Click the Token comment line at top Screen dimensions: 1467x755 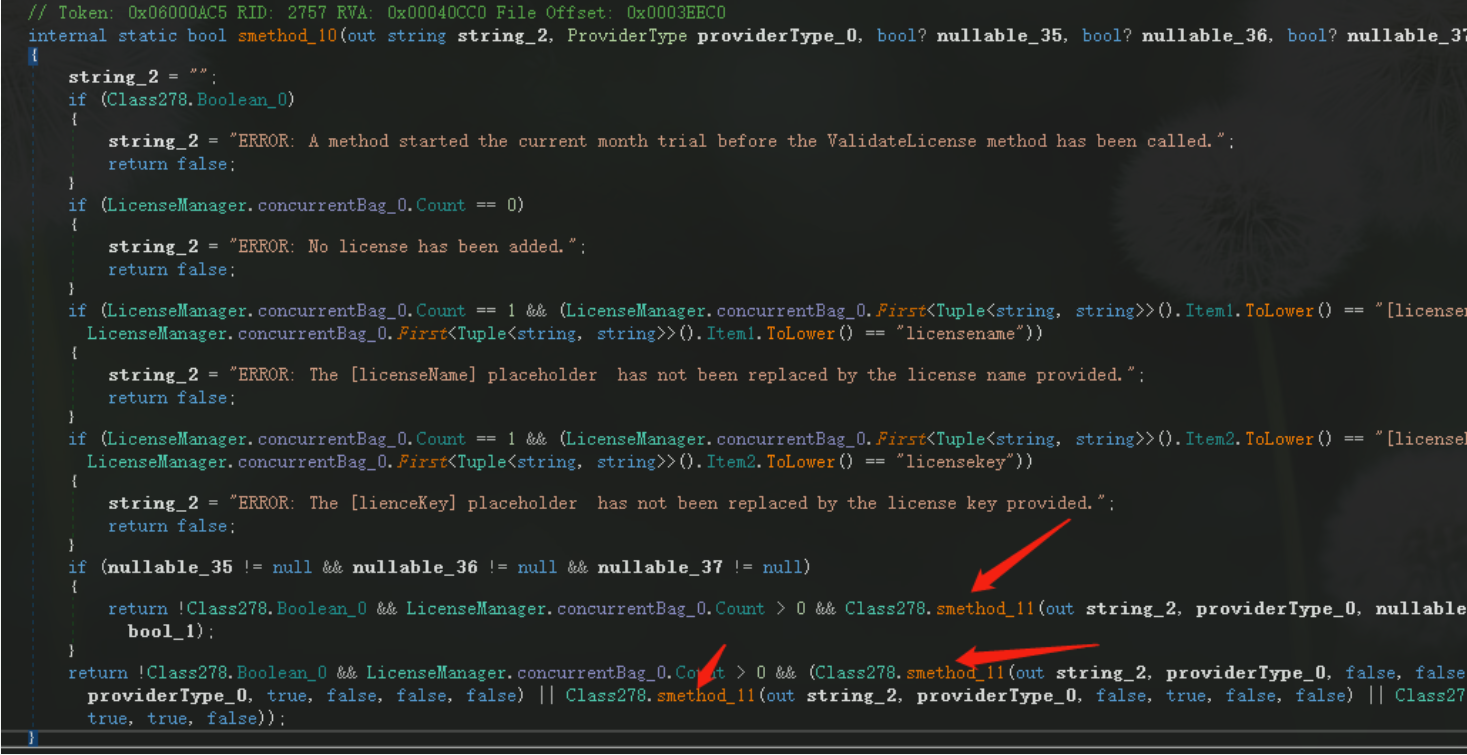[x=377, y=13]
